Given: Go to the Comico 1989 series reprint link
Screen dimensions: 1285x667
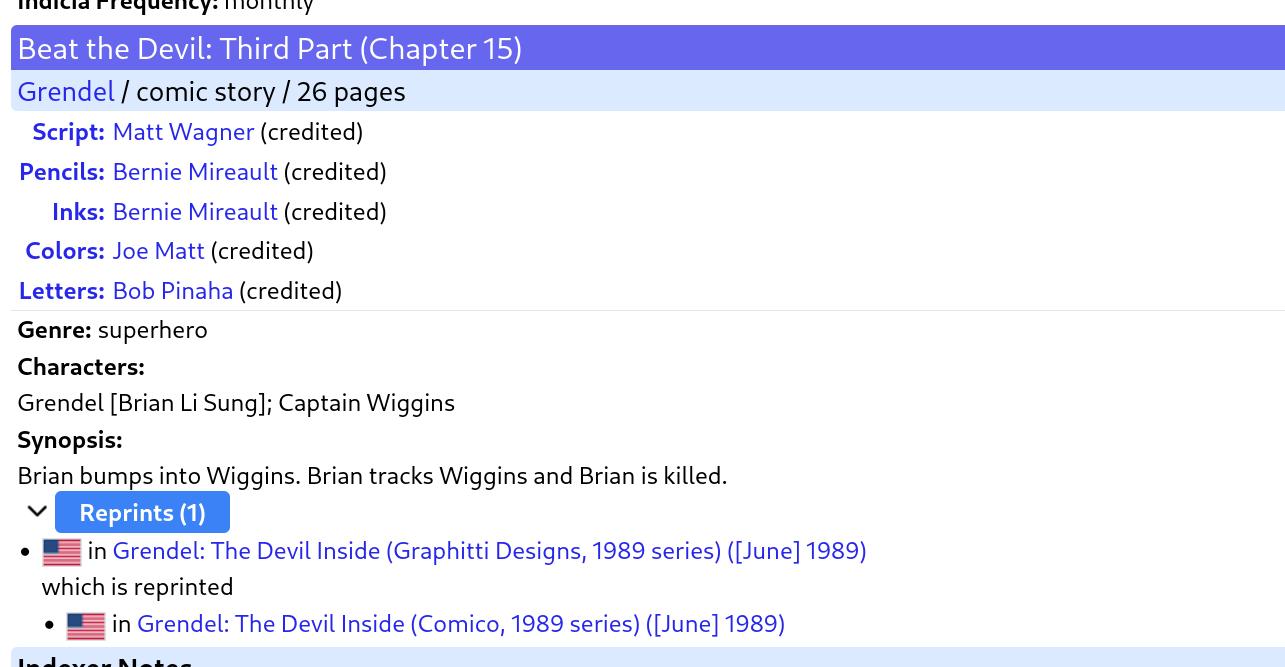Looking at the screenshot, I should (x=460, y=623).
